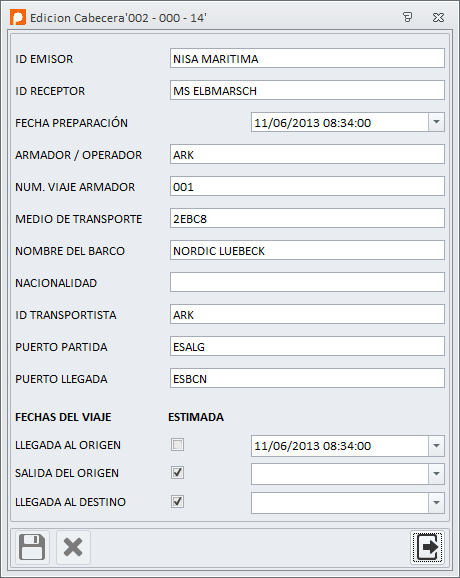Click the exit arrow icon
The image size is (460, 578).
(427, 547)
